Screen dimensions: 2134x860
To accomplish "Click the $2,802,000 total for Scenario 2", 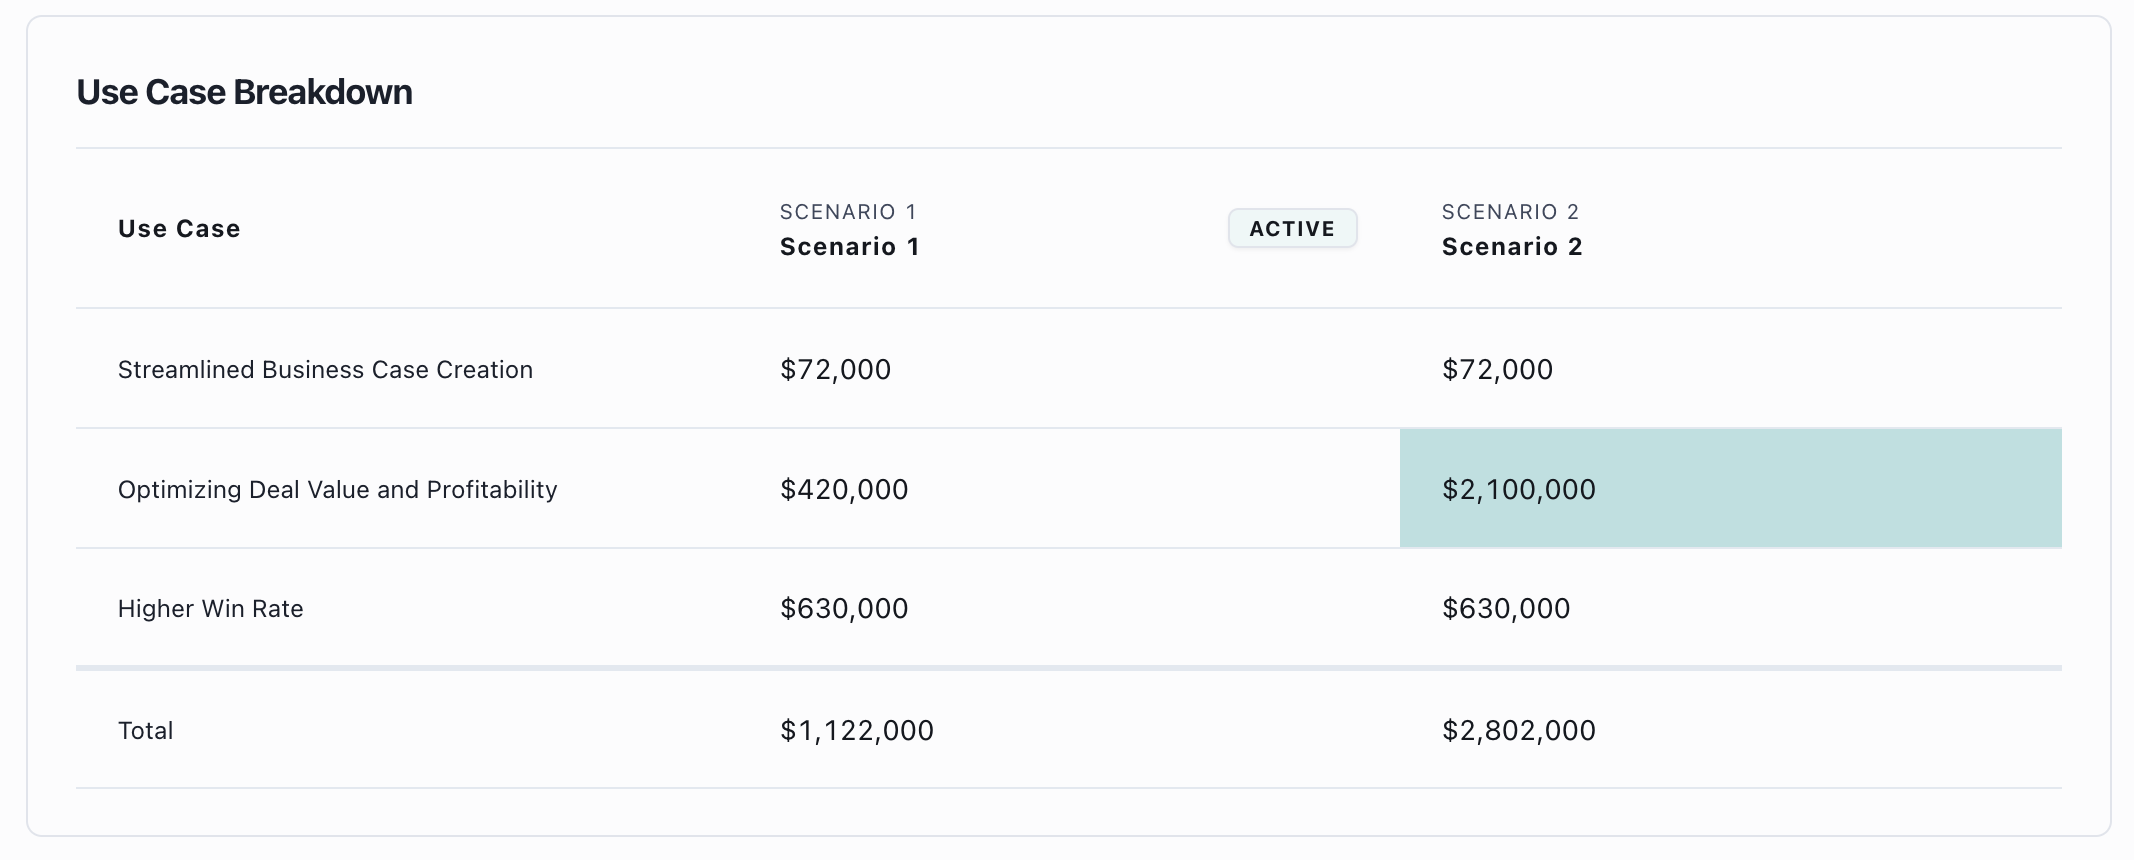I will click(1518, 731).
